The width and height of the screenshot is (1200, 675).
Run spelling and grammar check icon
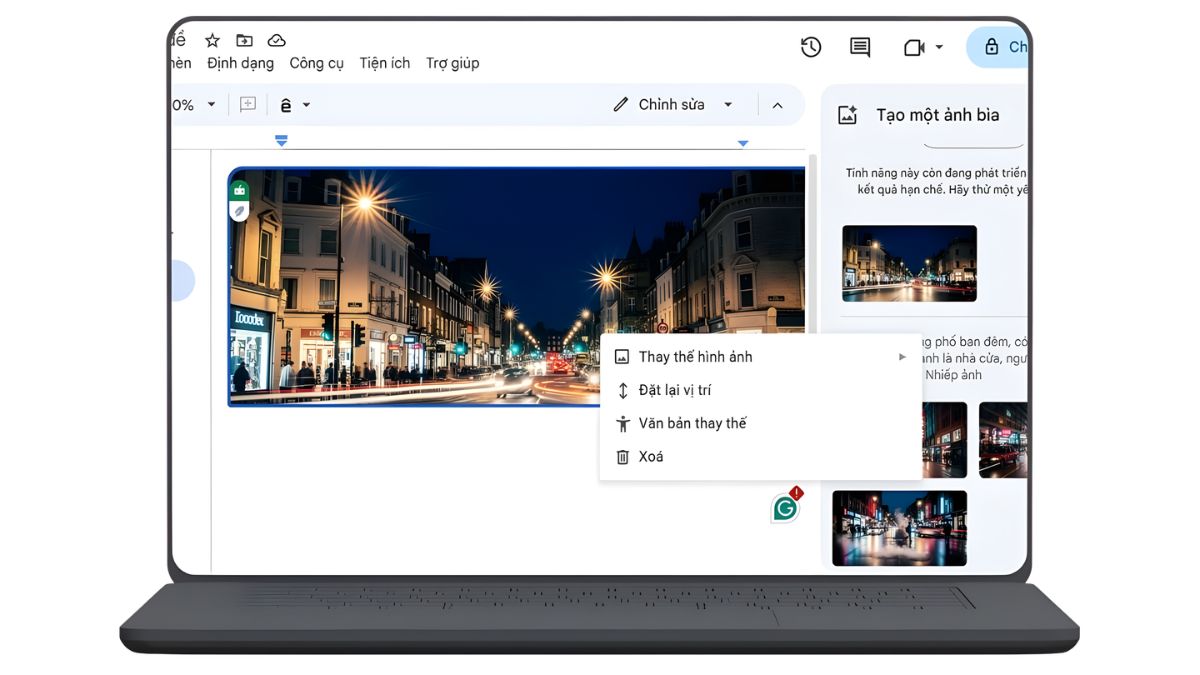pyautogui.click(x=286, y=104)
